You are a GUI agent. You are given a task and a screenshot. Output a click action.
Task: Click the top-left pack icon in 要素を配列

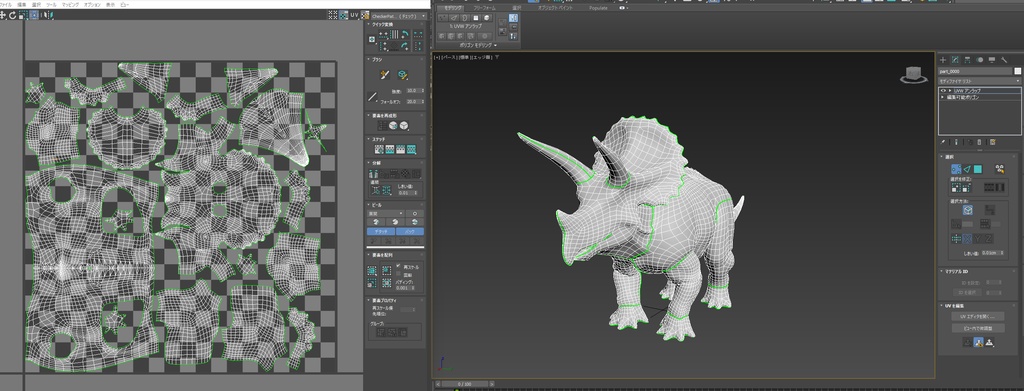tap(372, 271)
